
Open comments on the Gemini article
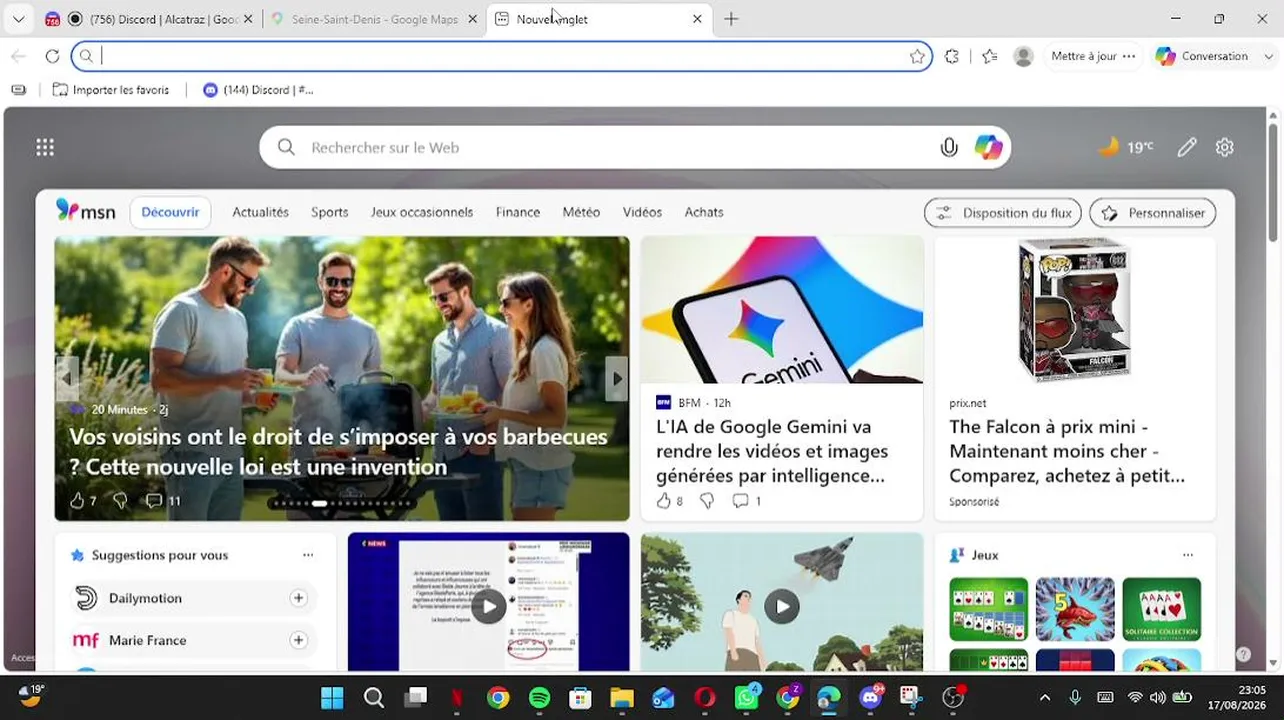pos(746,501)
